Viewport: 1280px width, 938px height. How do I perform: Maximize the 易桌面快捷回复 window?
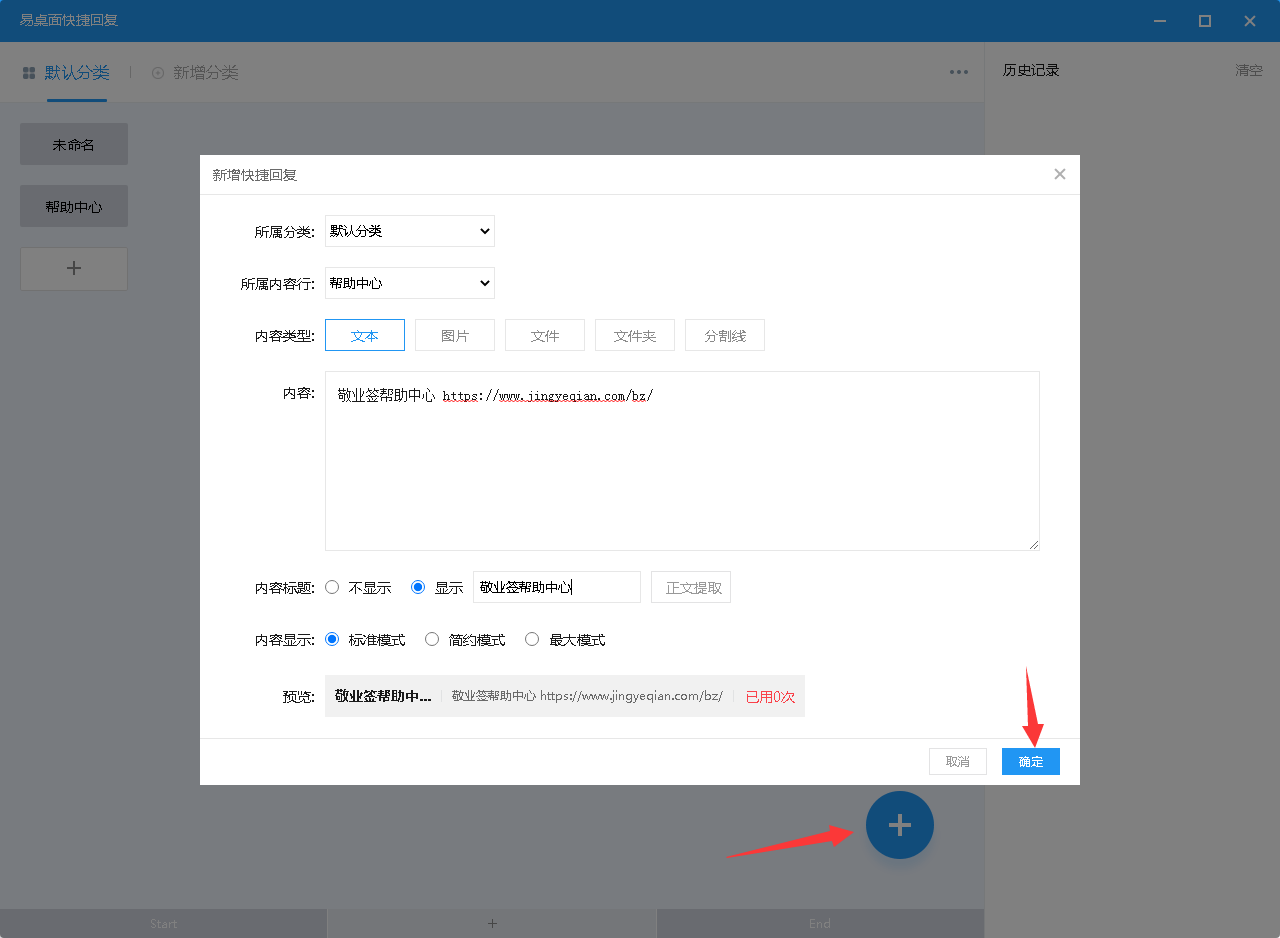pos(1205,21)
